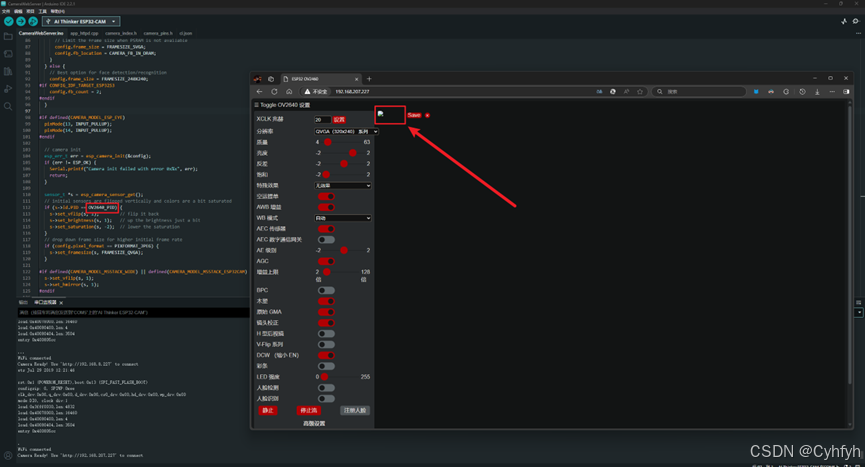Switch to the app_httpd.cpp tab
The width and height of the screenshot is (865, 467).
[x=84, y=33]
